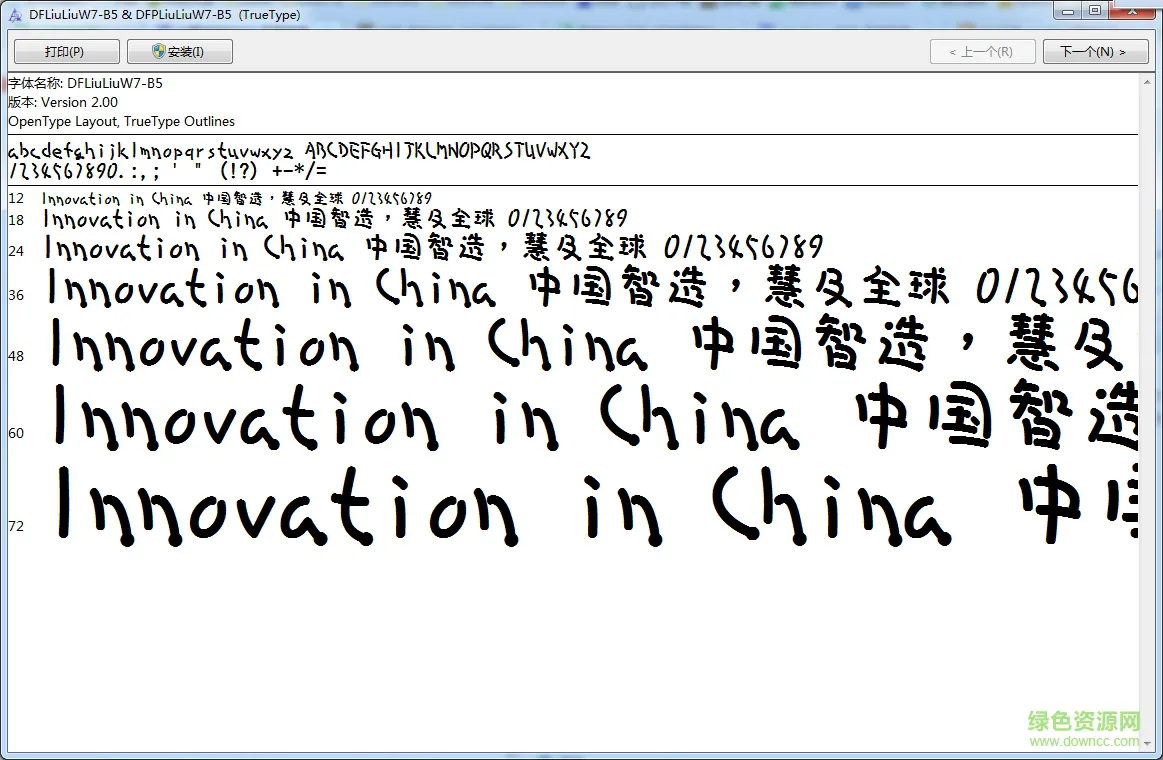Click the 安装(I) install button

tap(179, 52)
